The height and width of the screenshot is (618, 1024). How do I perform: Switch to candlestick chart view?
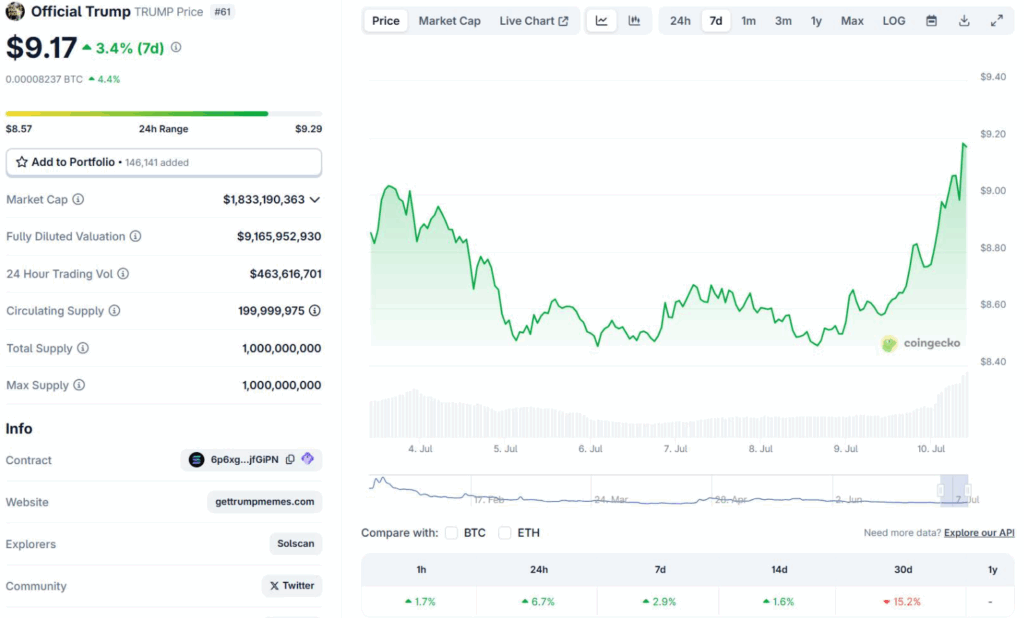(x=634, y=21)
